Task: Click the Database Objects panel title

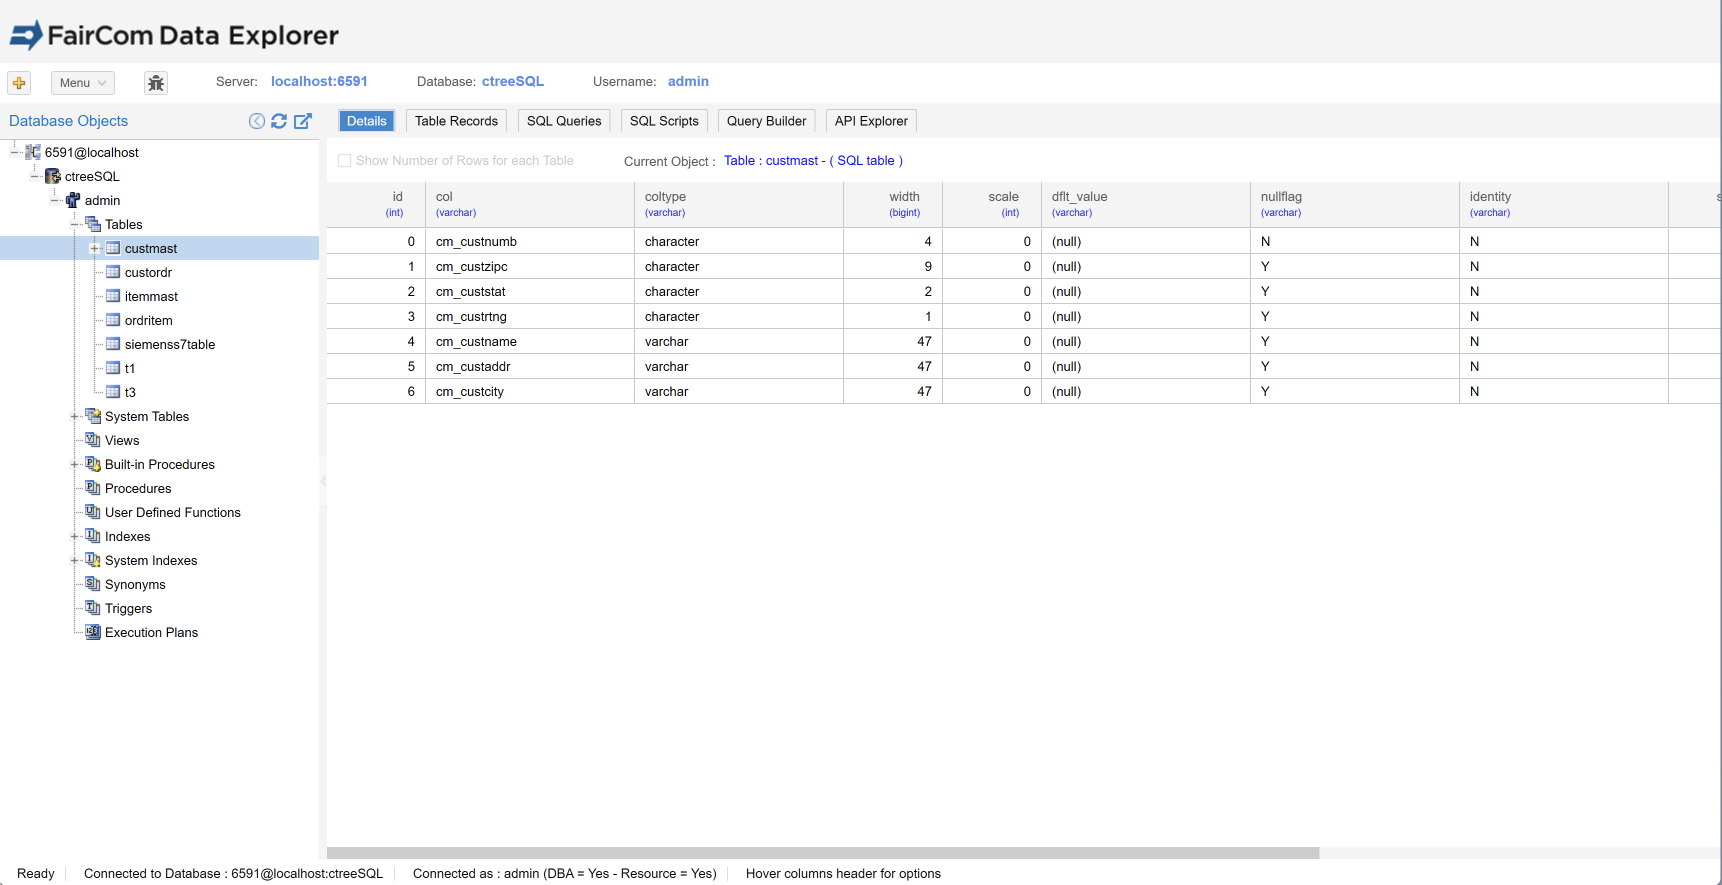Action: coord(69,121)
